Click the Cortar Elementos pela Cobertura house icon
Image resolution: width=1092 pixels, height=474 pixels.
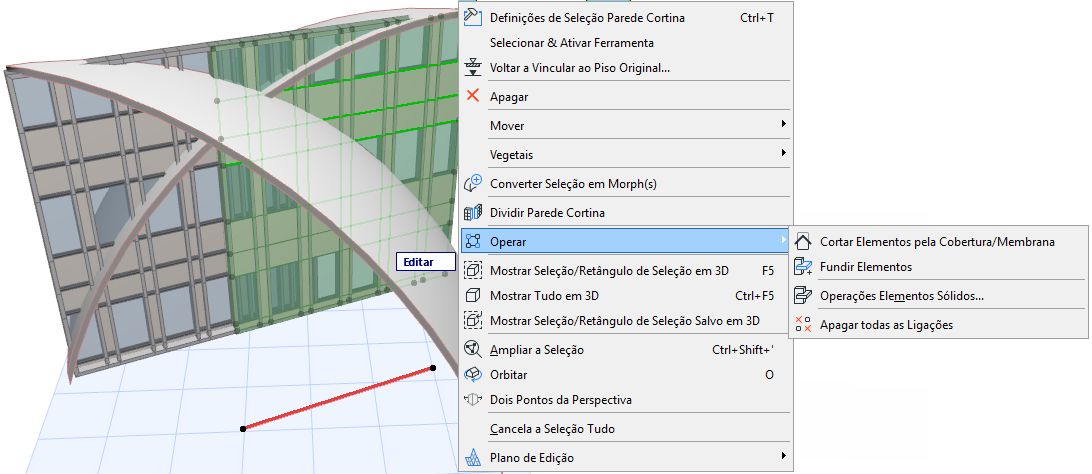(x=803, y=242)
